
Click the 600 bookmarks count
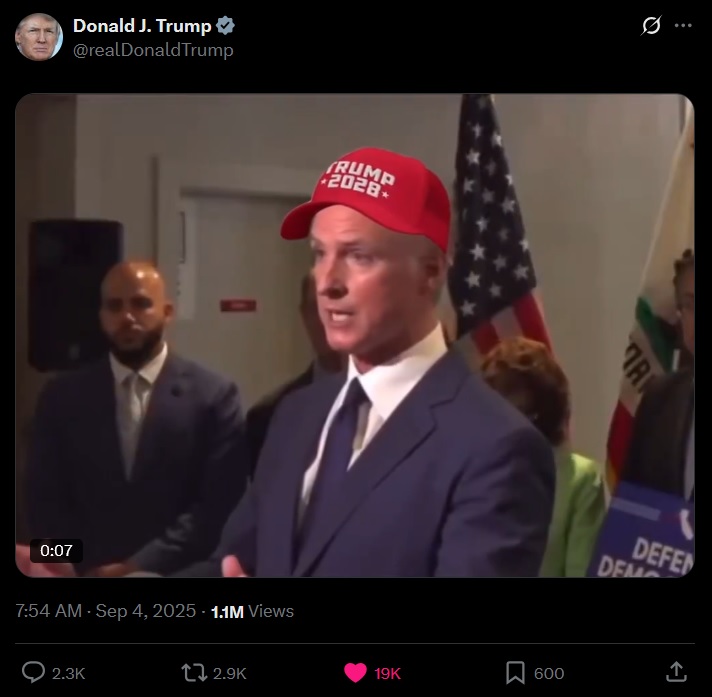549,673
